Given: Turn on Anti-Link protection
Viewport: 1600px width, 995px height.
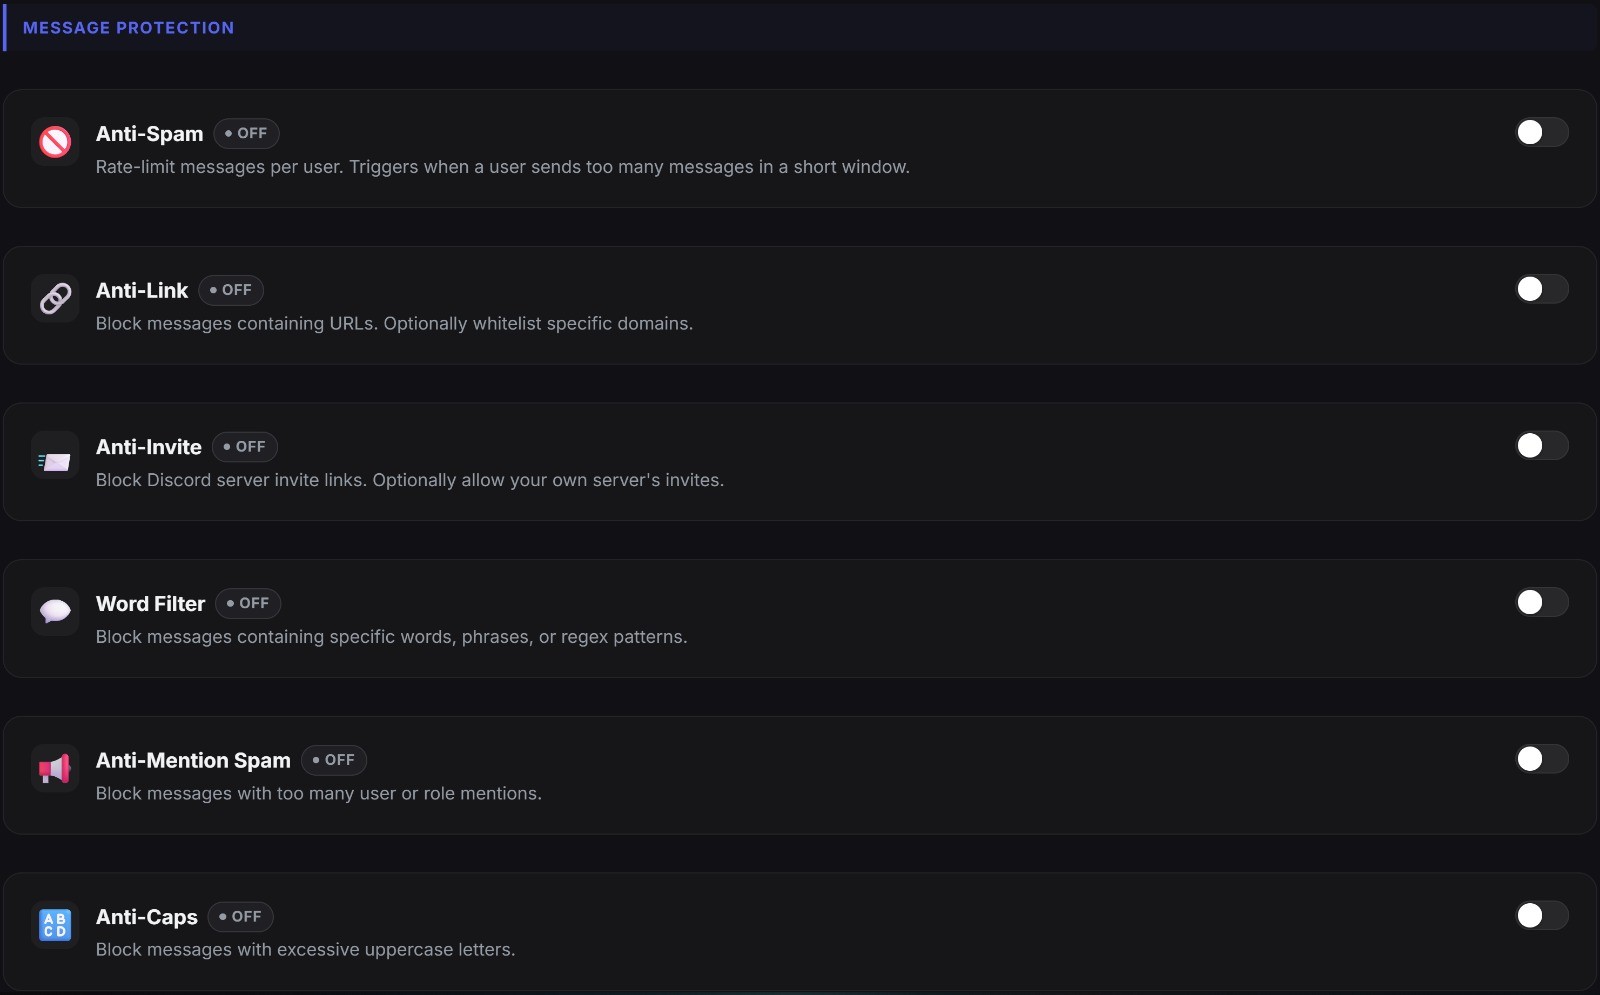Looking at the screenshot, I should 1541,289.
